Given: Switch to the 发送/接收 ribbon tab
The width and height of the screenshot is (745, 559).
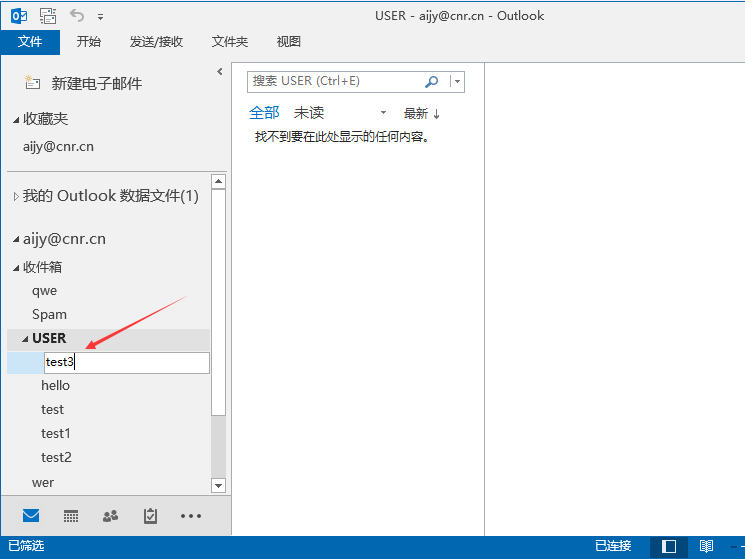Looking at the screenshot, I should pyautogui.click(x=156, y=42).
